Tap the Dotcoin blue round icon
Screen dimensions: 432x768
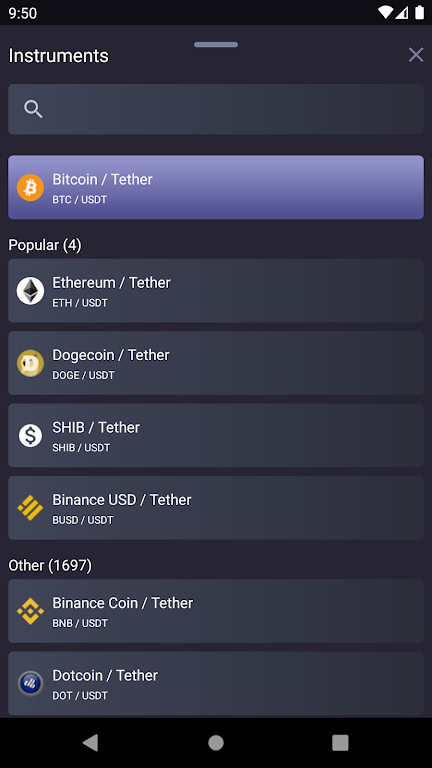pos(30,683)
